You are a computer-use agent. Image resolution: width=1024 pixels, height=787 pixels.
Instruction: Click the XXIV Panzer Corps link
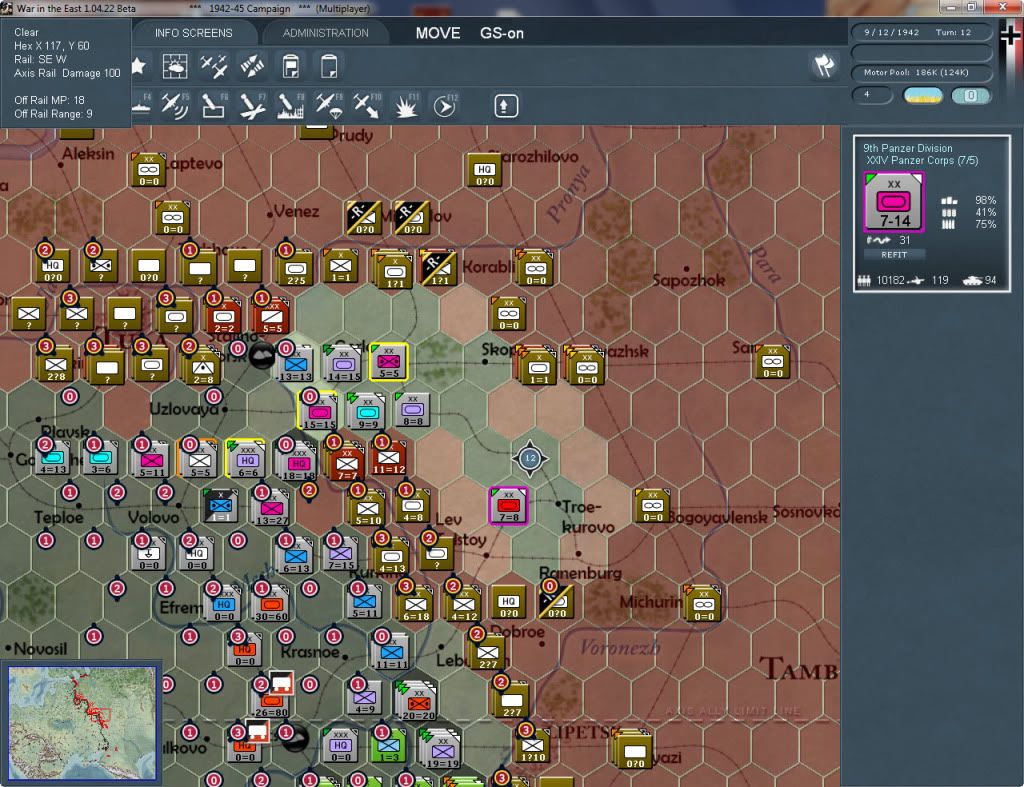point(922,161)
